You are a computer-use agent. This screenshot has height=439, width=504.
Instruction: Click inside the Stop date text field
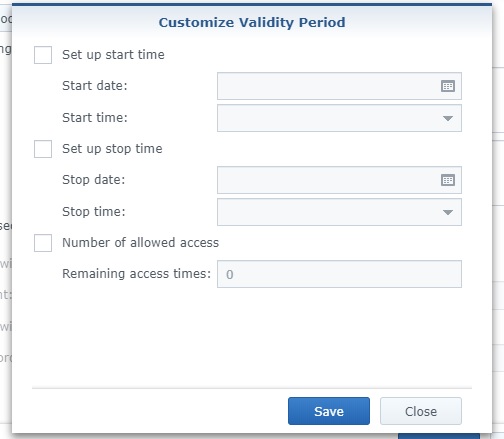click(328, 180)
